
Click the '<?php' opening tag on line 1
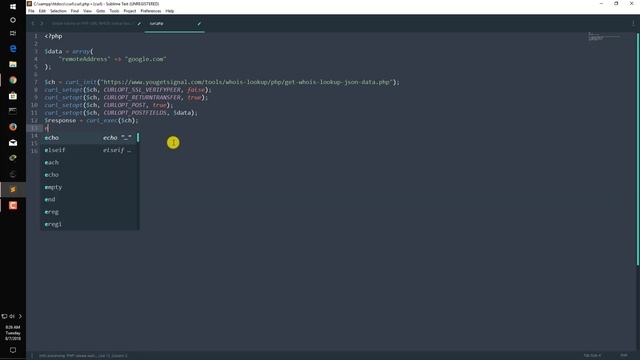coord(53,36)
